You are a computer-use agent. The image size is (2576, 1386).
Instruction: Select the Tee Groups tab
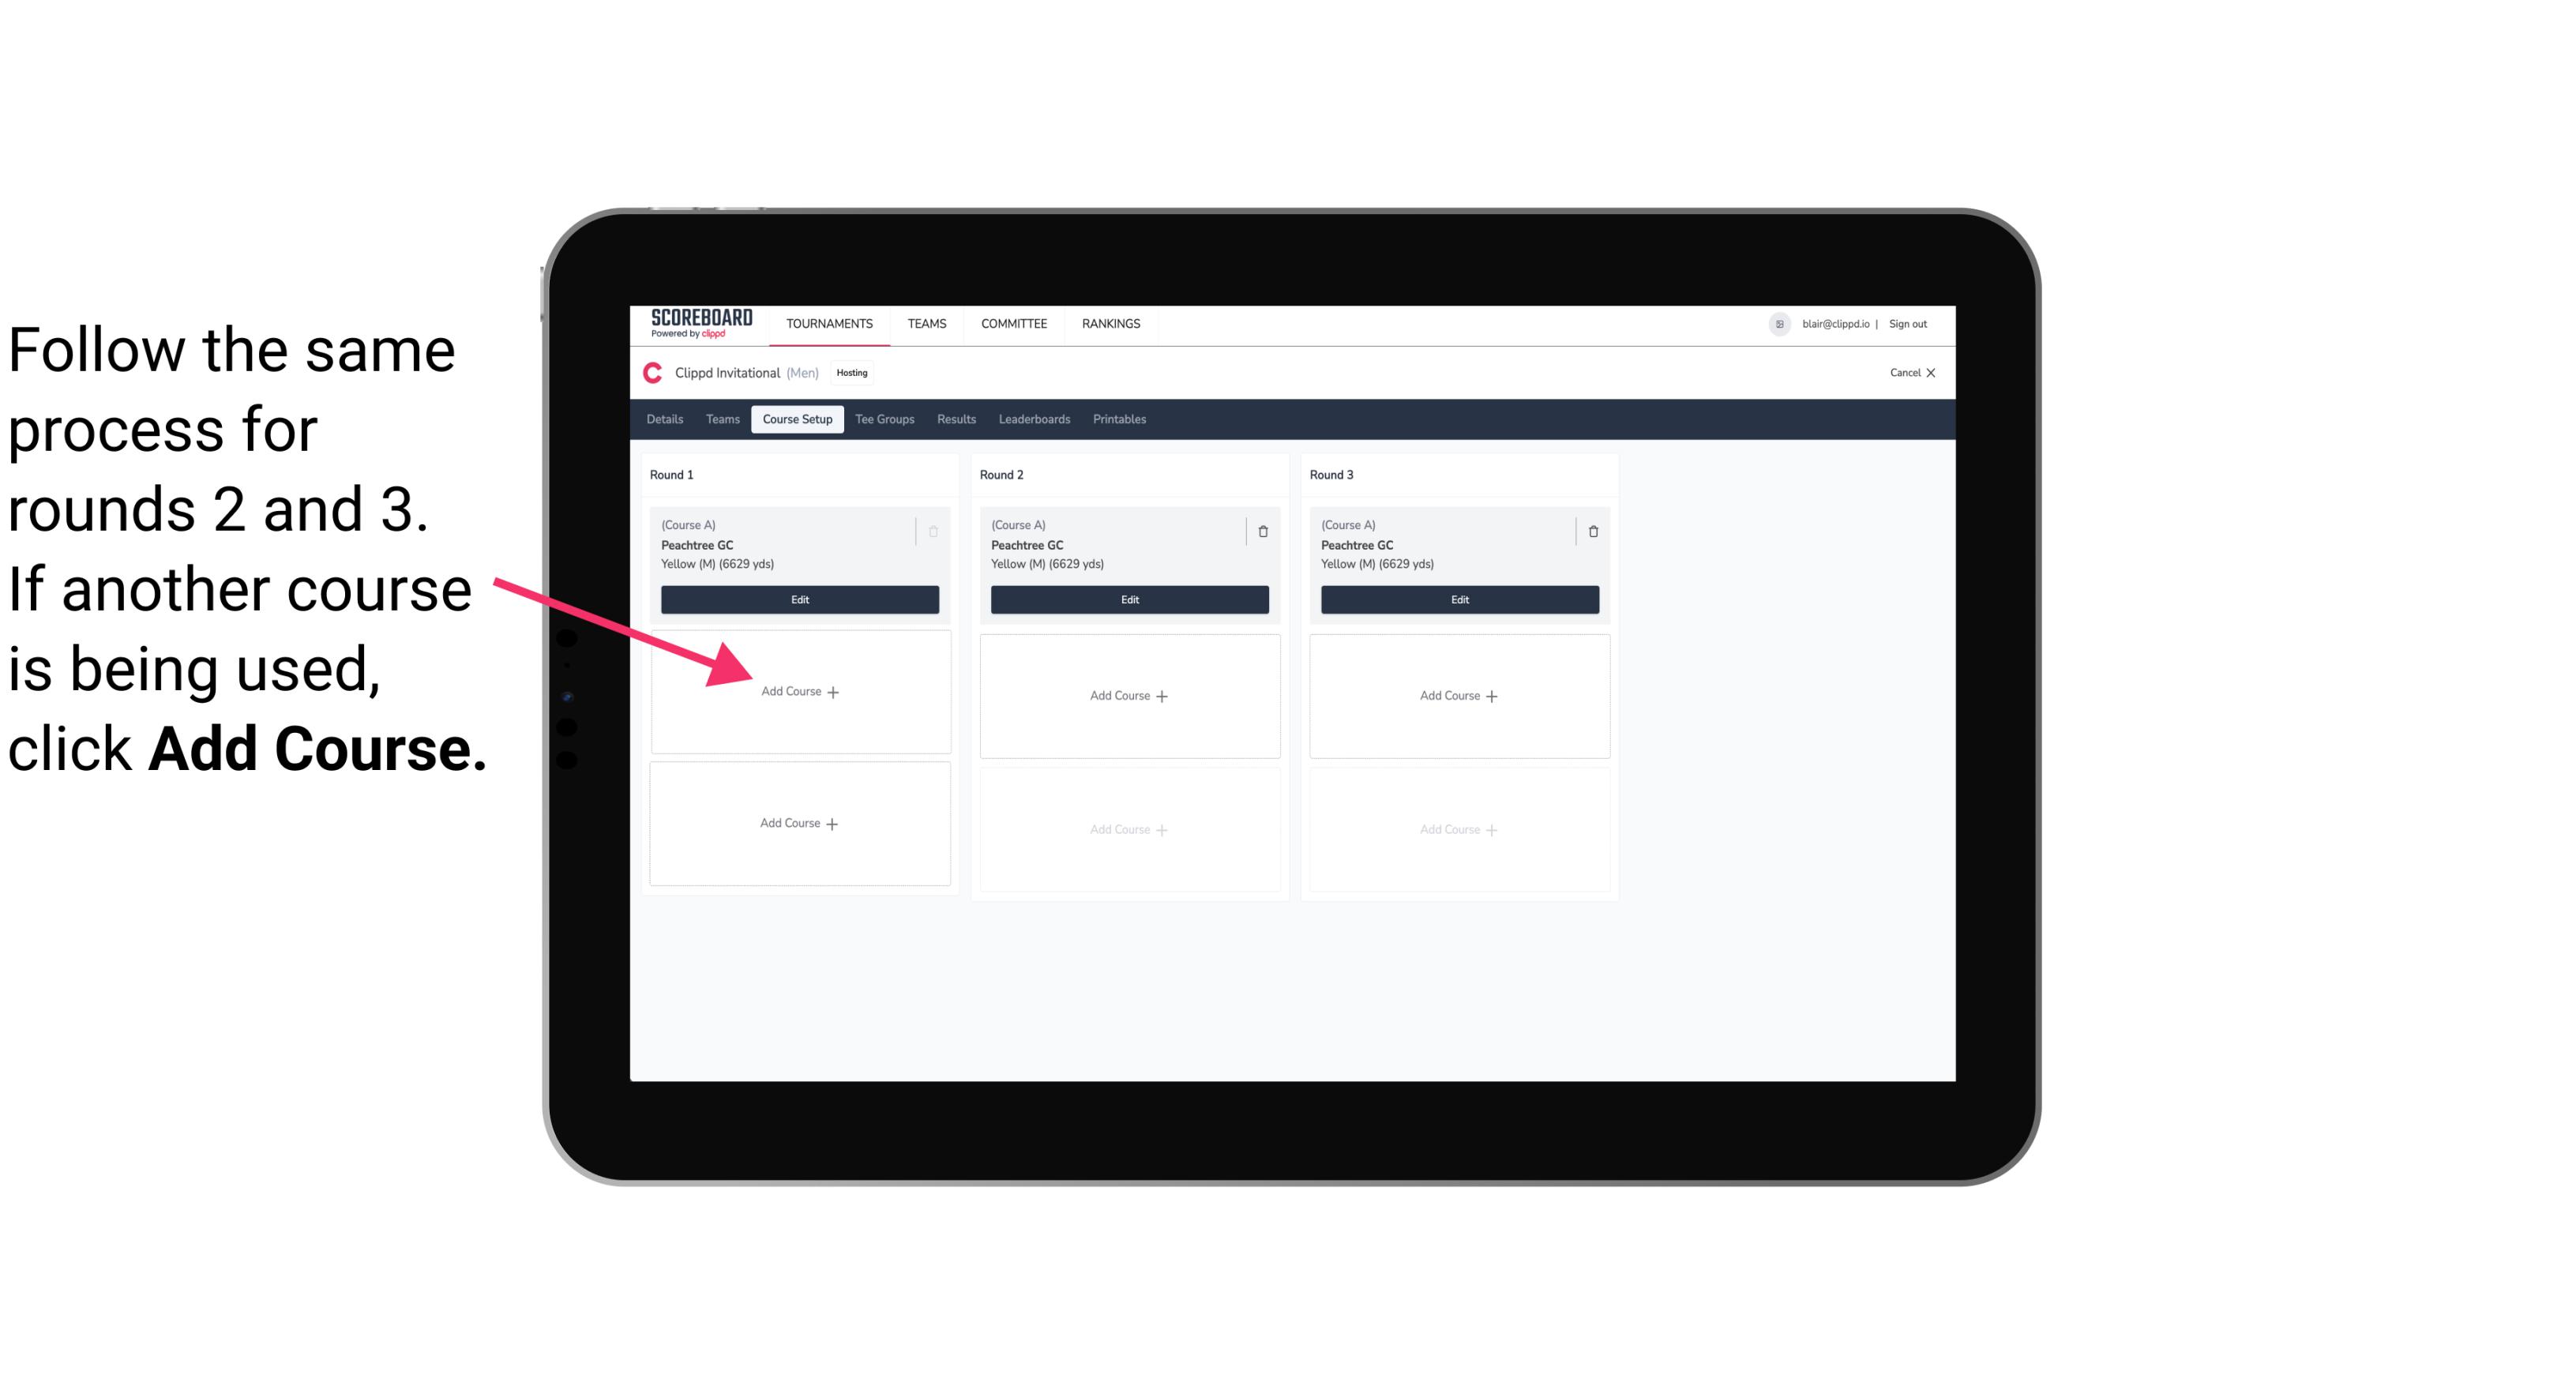[x=887, y=420]
